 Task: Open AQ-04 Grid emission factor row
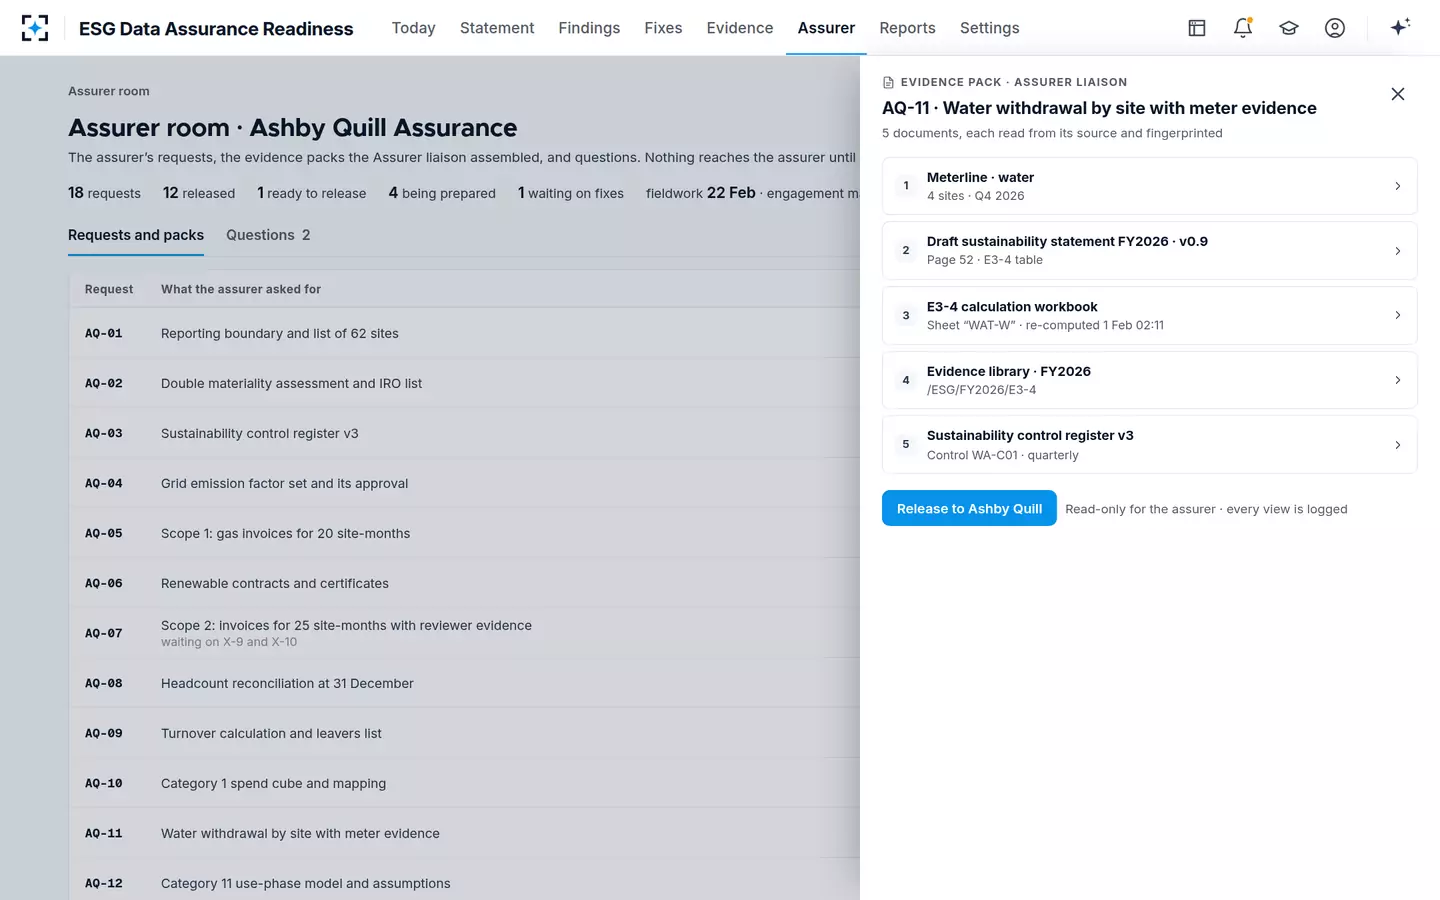465,483
